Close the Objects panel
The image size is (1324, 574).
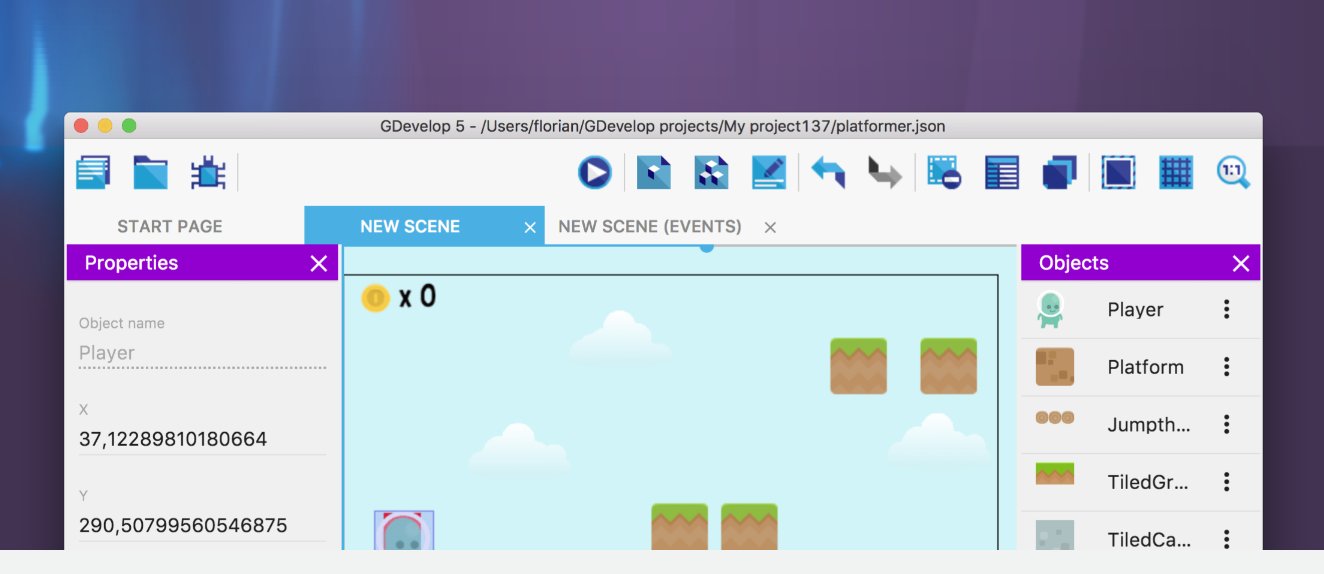tap(1241, 263)
